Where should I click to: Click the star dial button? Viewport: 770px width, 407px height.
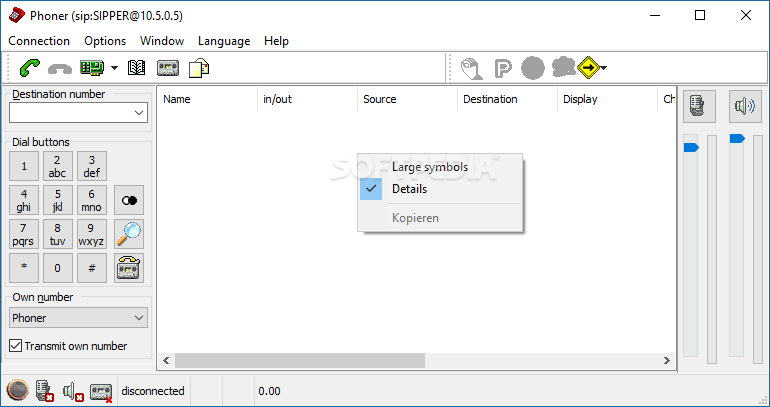tap(24, 268)
